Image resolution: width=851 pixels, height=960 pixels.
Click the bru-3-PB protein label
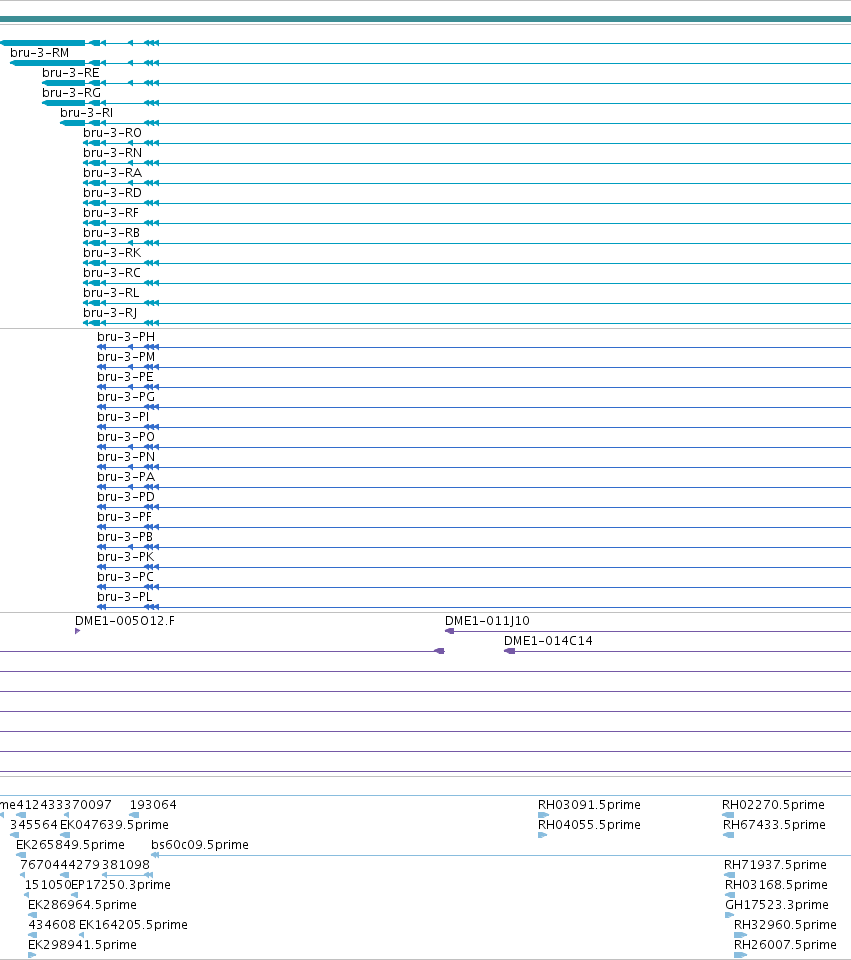point(125,537)
